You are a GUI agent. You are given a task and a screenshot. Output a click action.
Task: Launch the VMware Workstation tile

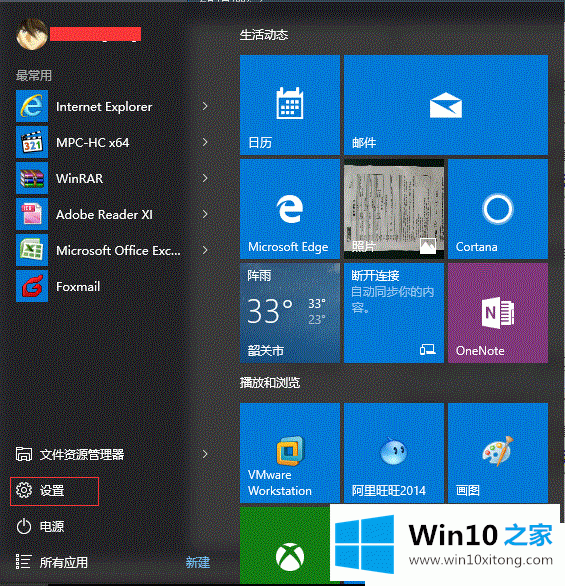[290, 453]
